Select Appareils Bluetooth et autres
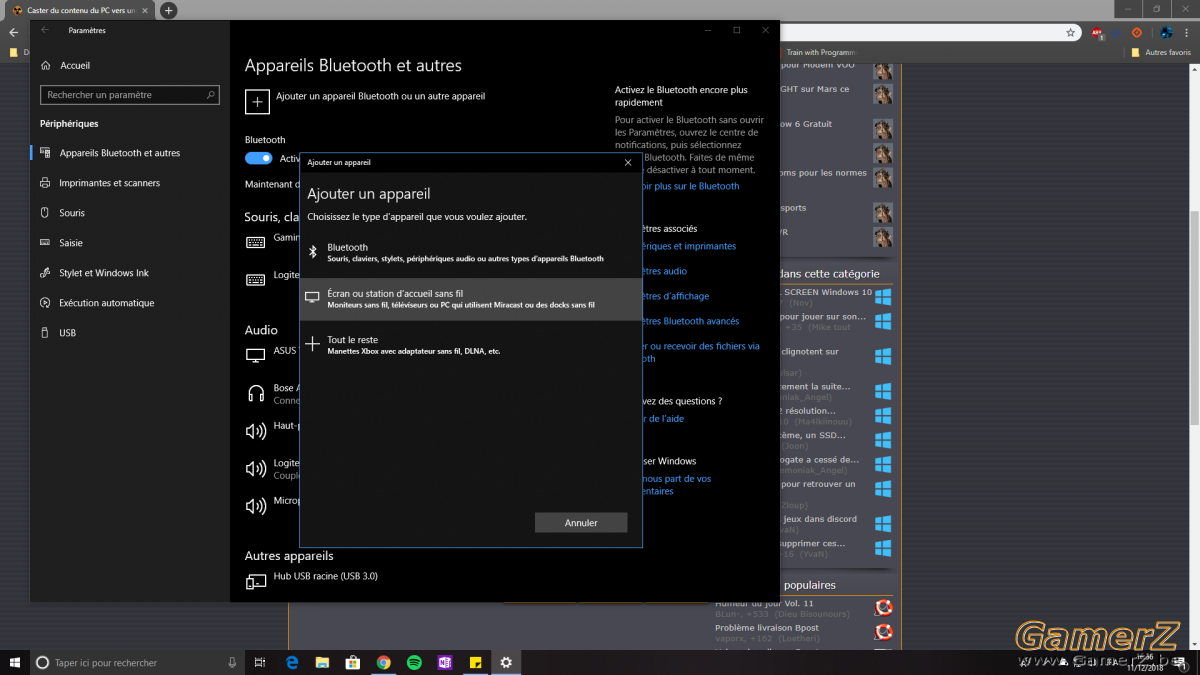 coord(119,153)
